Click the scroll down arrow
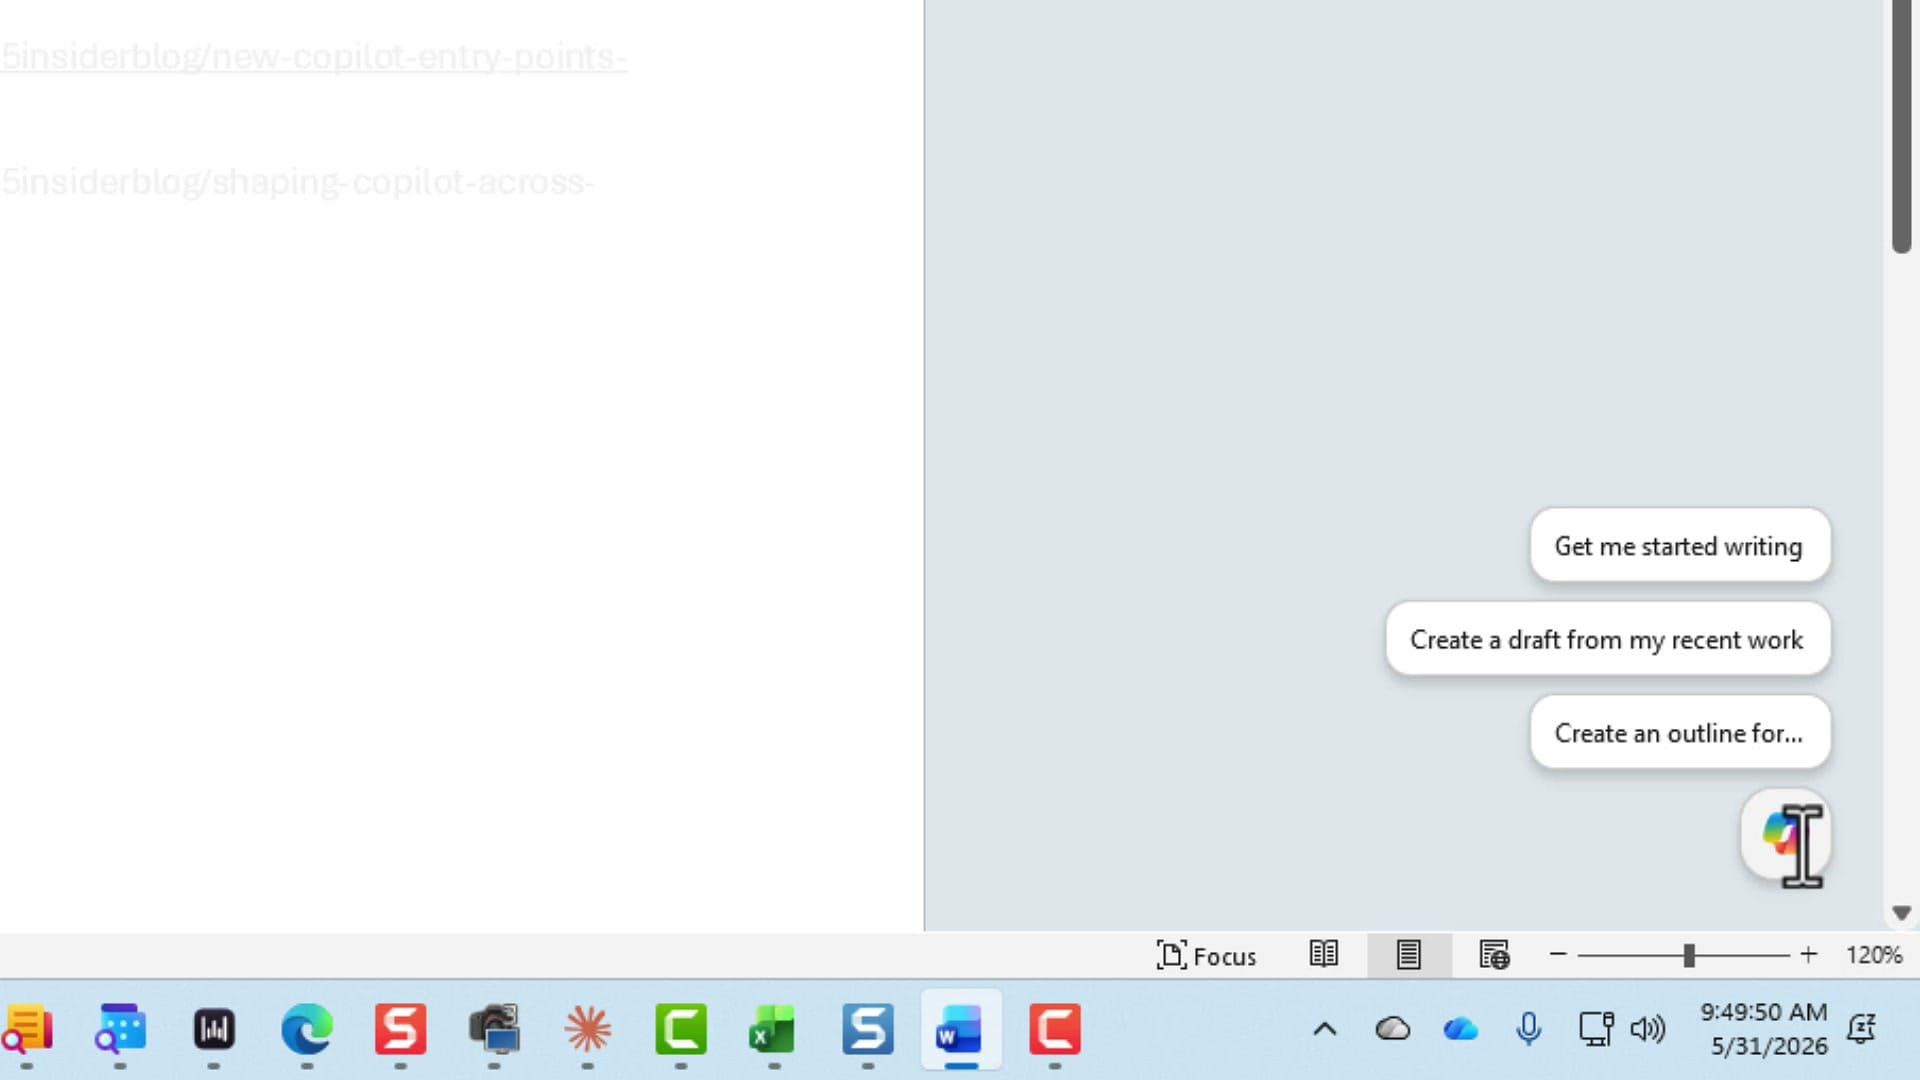Viewport: 1920px width, 1080px height. point(1901,913)
